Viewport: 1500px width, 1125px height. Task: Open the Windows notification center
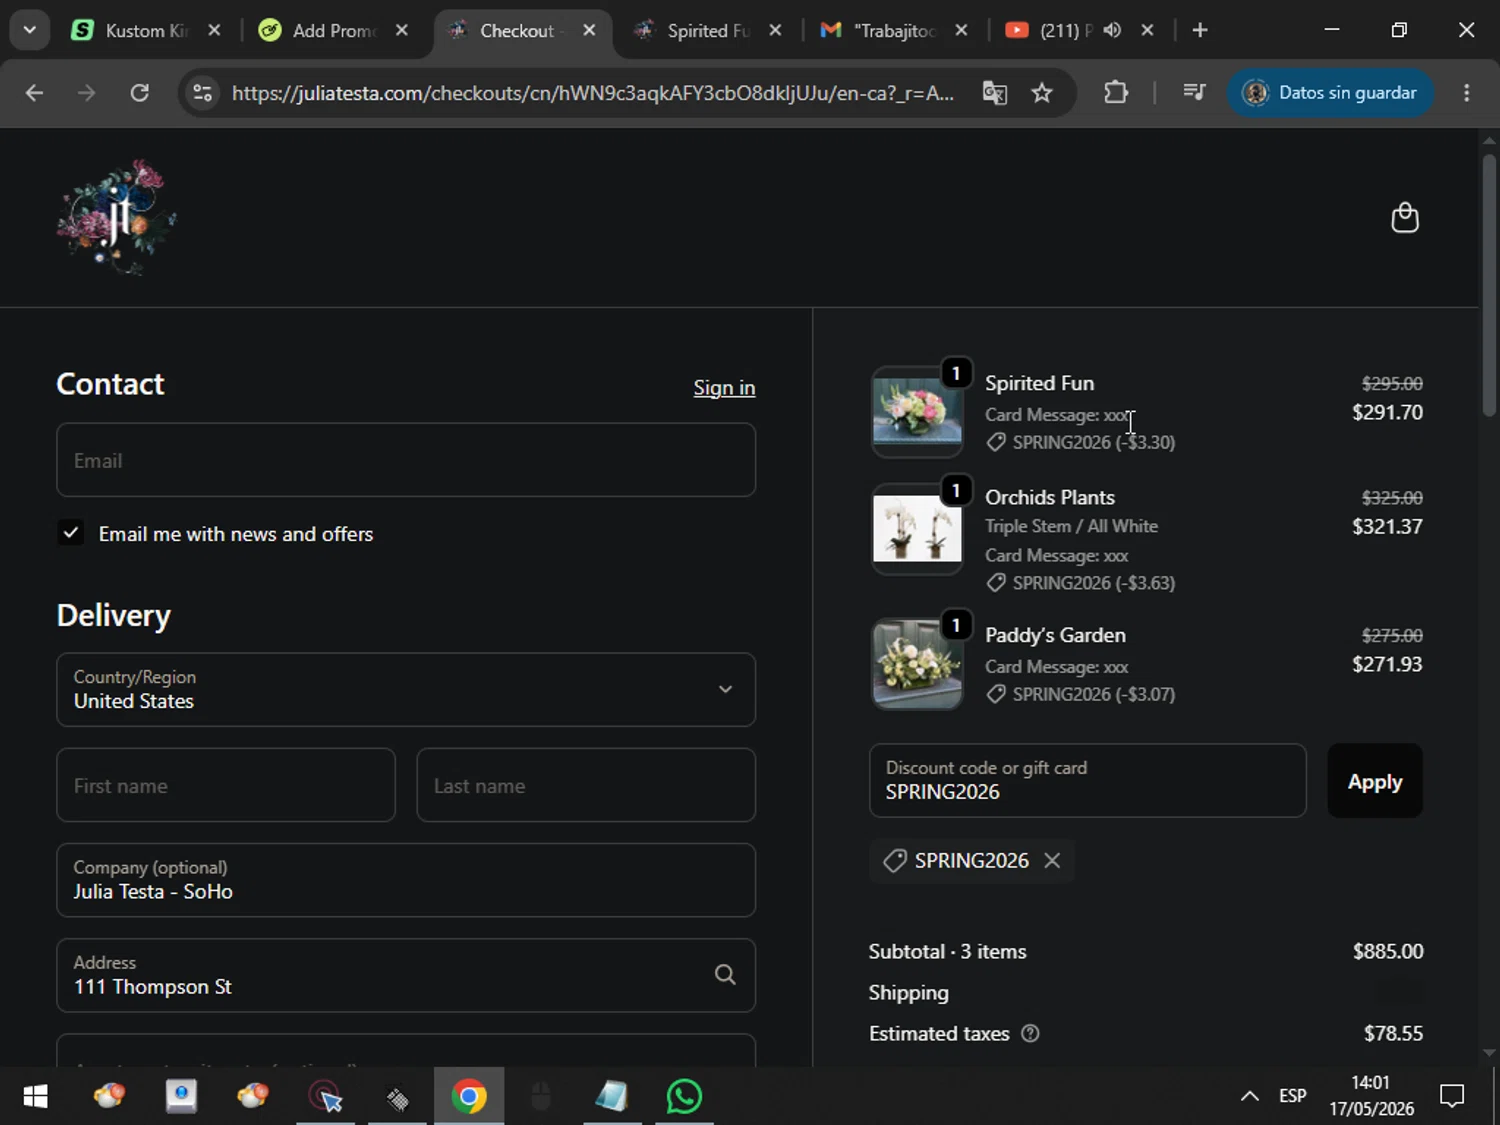pyautogui.click(x=1452, y=1097)
